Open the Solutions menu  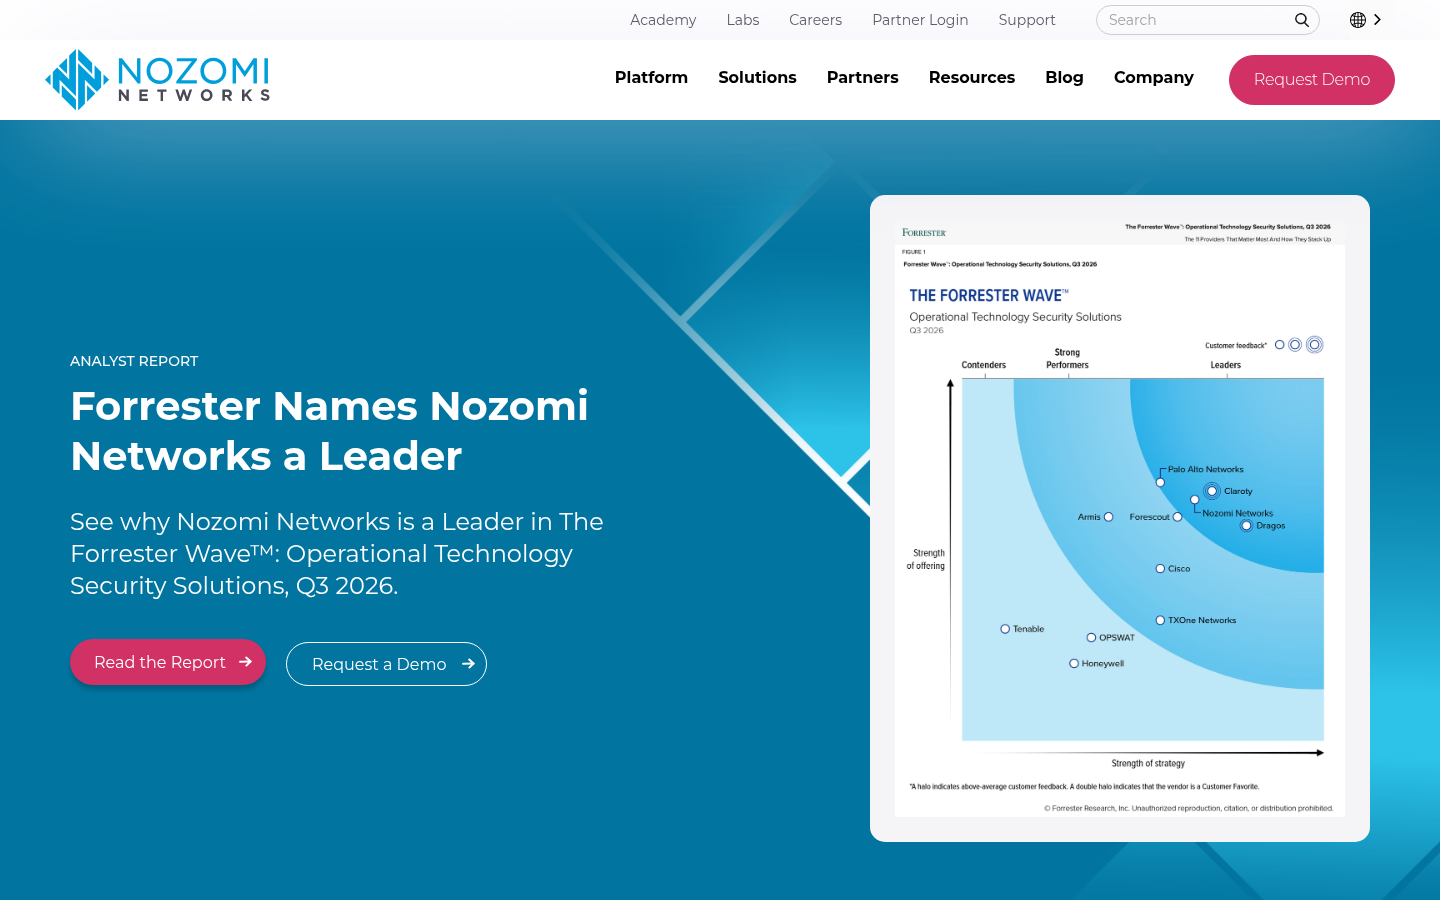tap(757, 78)
